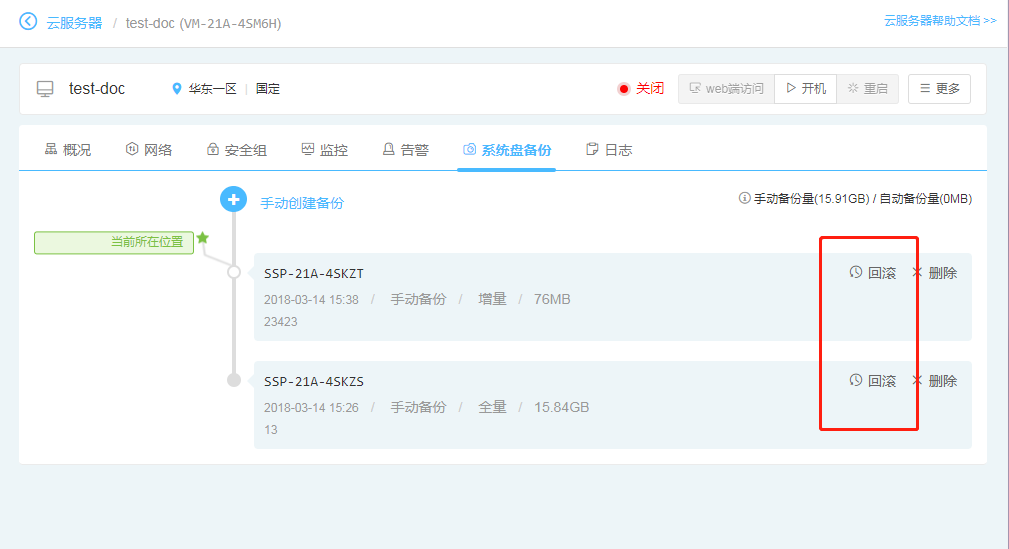The height and width of the screenshot is (549, 1009).
Task: Click the back arrow circle icon
Action: [x=28, y=22]
